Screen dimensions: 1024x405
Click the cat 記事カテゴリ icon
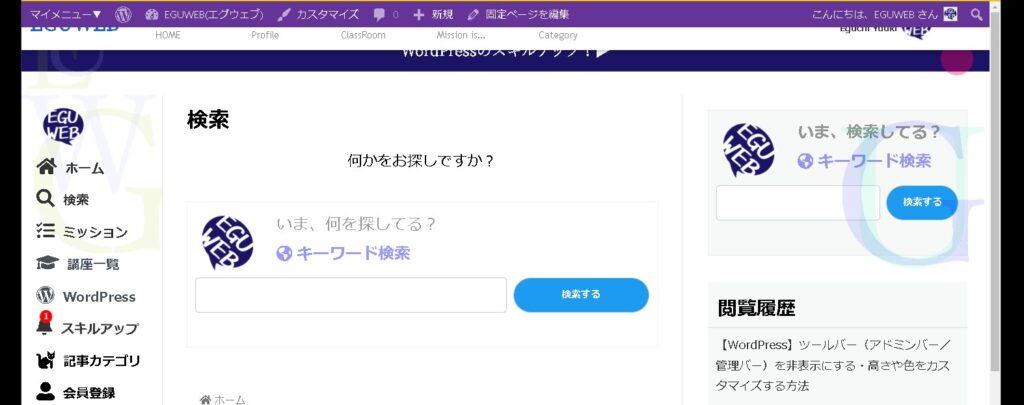pos(46,360)
